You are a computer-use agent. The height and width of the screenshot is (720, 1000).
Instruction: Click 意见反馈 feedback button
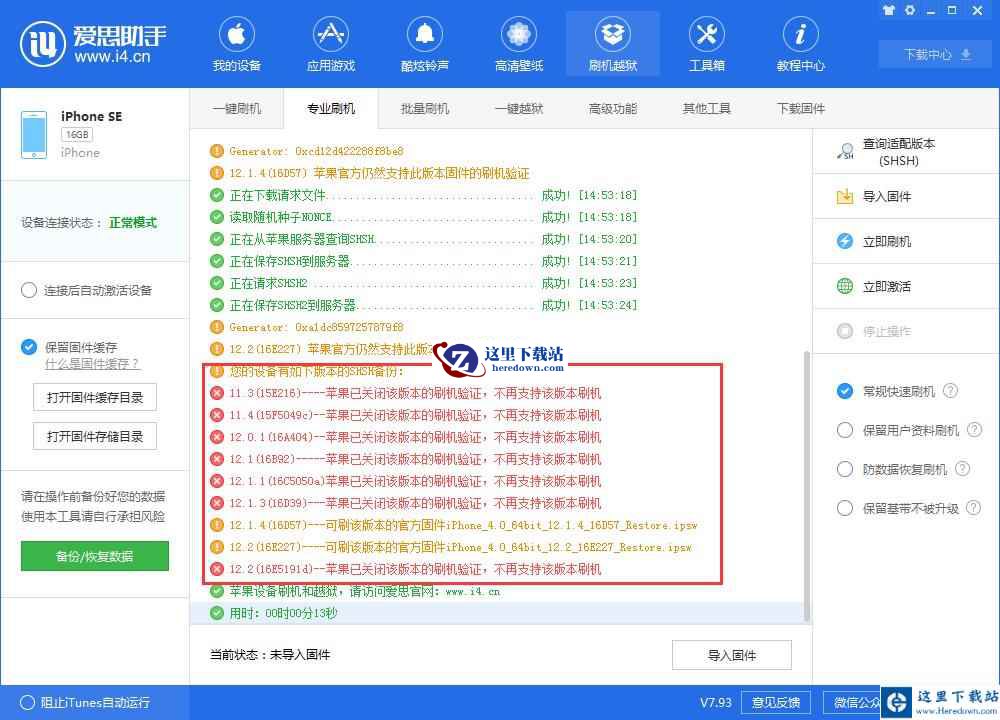[x=776, y=702]
